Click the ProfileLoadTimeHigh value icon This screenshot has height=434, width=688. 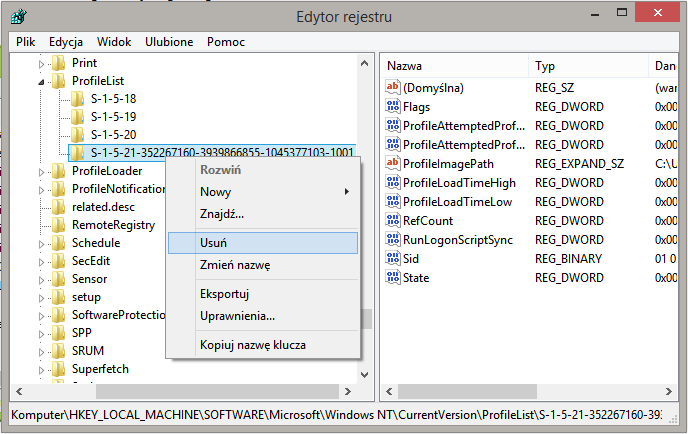pyautogui.click(x=393, y=182)
